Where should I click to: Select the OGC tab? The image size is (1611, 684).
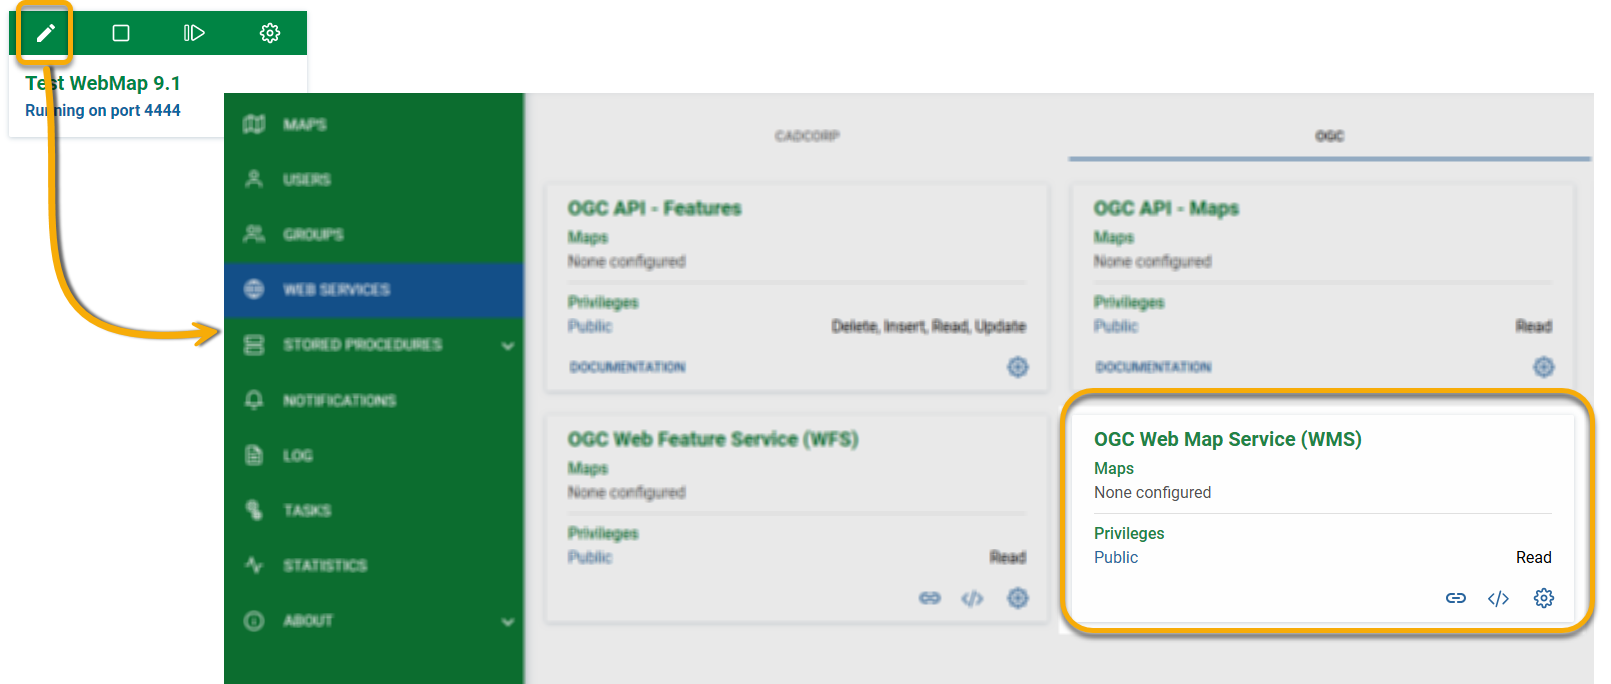tap(1329, 136)
